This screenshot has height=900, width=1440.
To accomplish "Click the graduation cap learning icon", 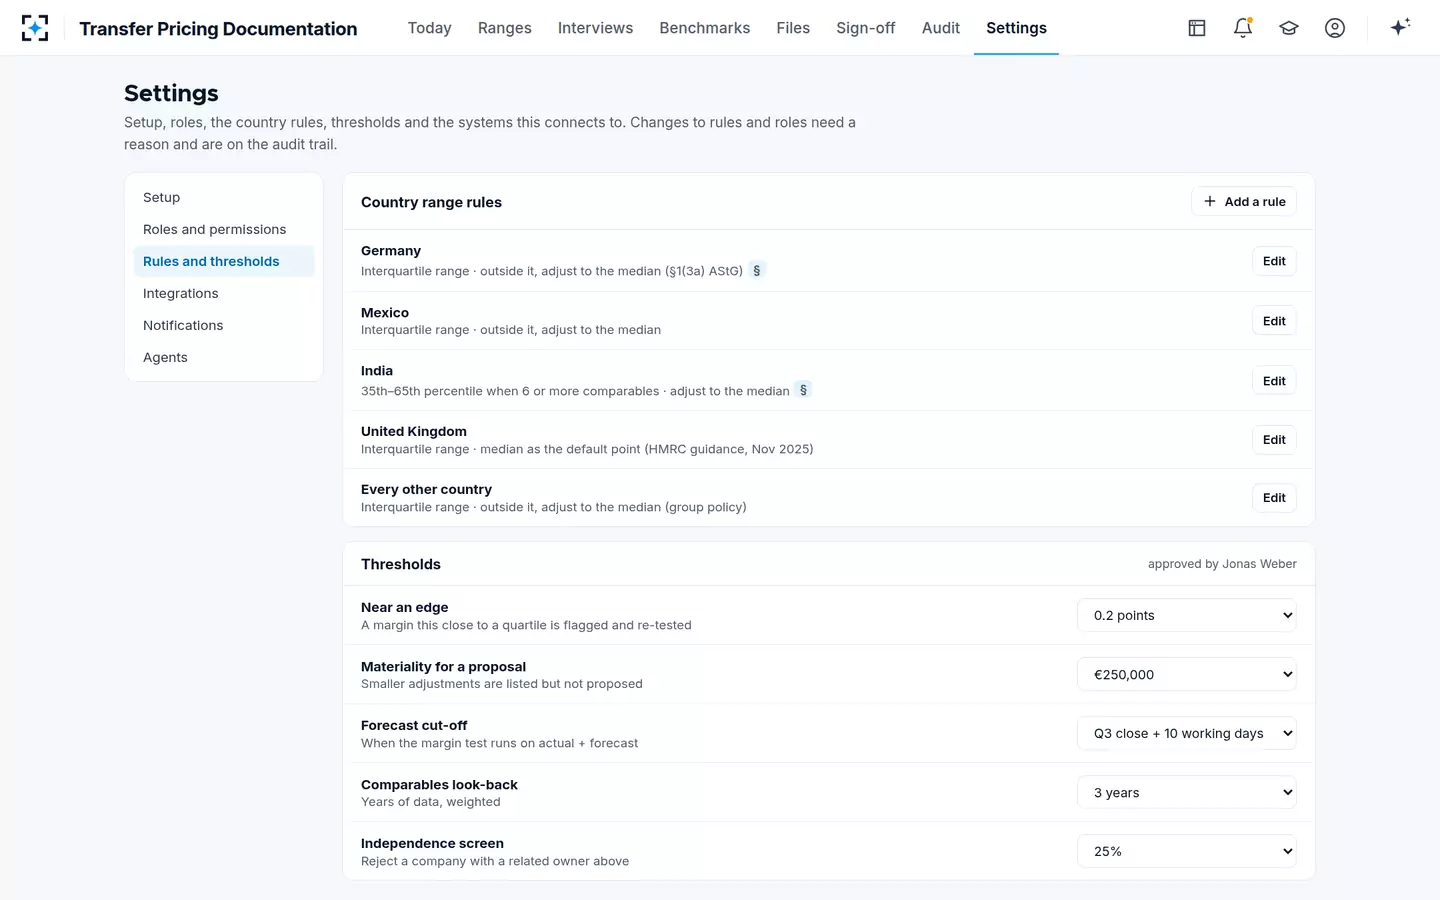I will click(1289, 28).
